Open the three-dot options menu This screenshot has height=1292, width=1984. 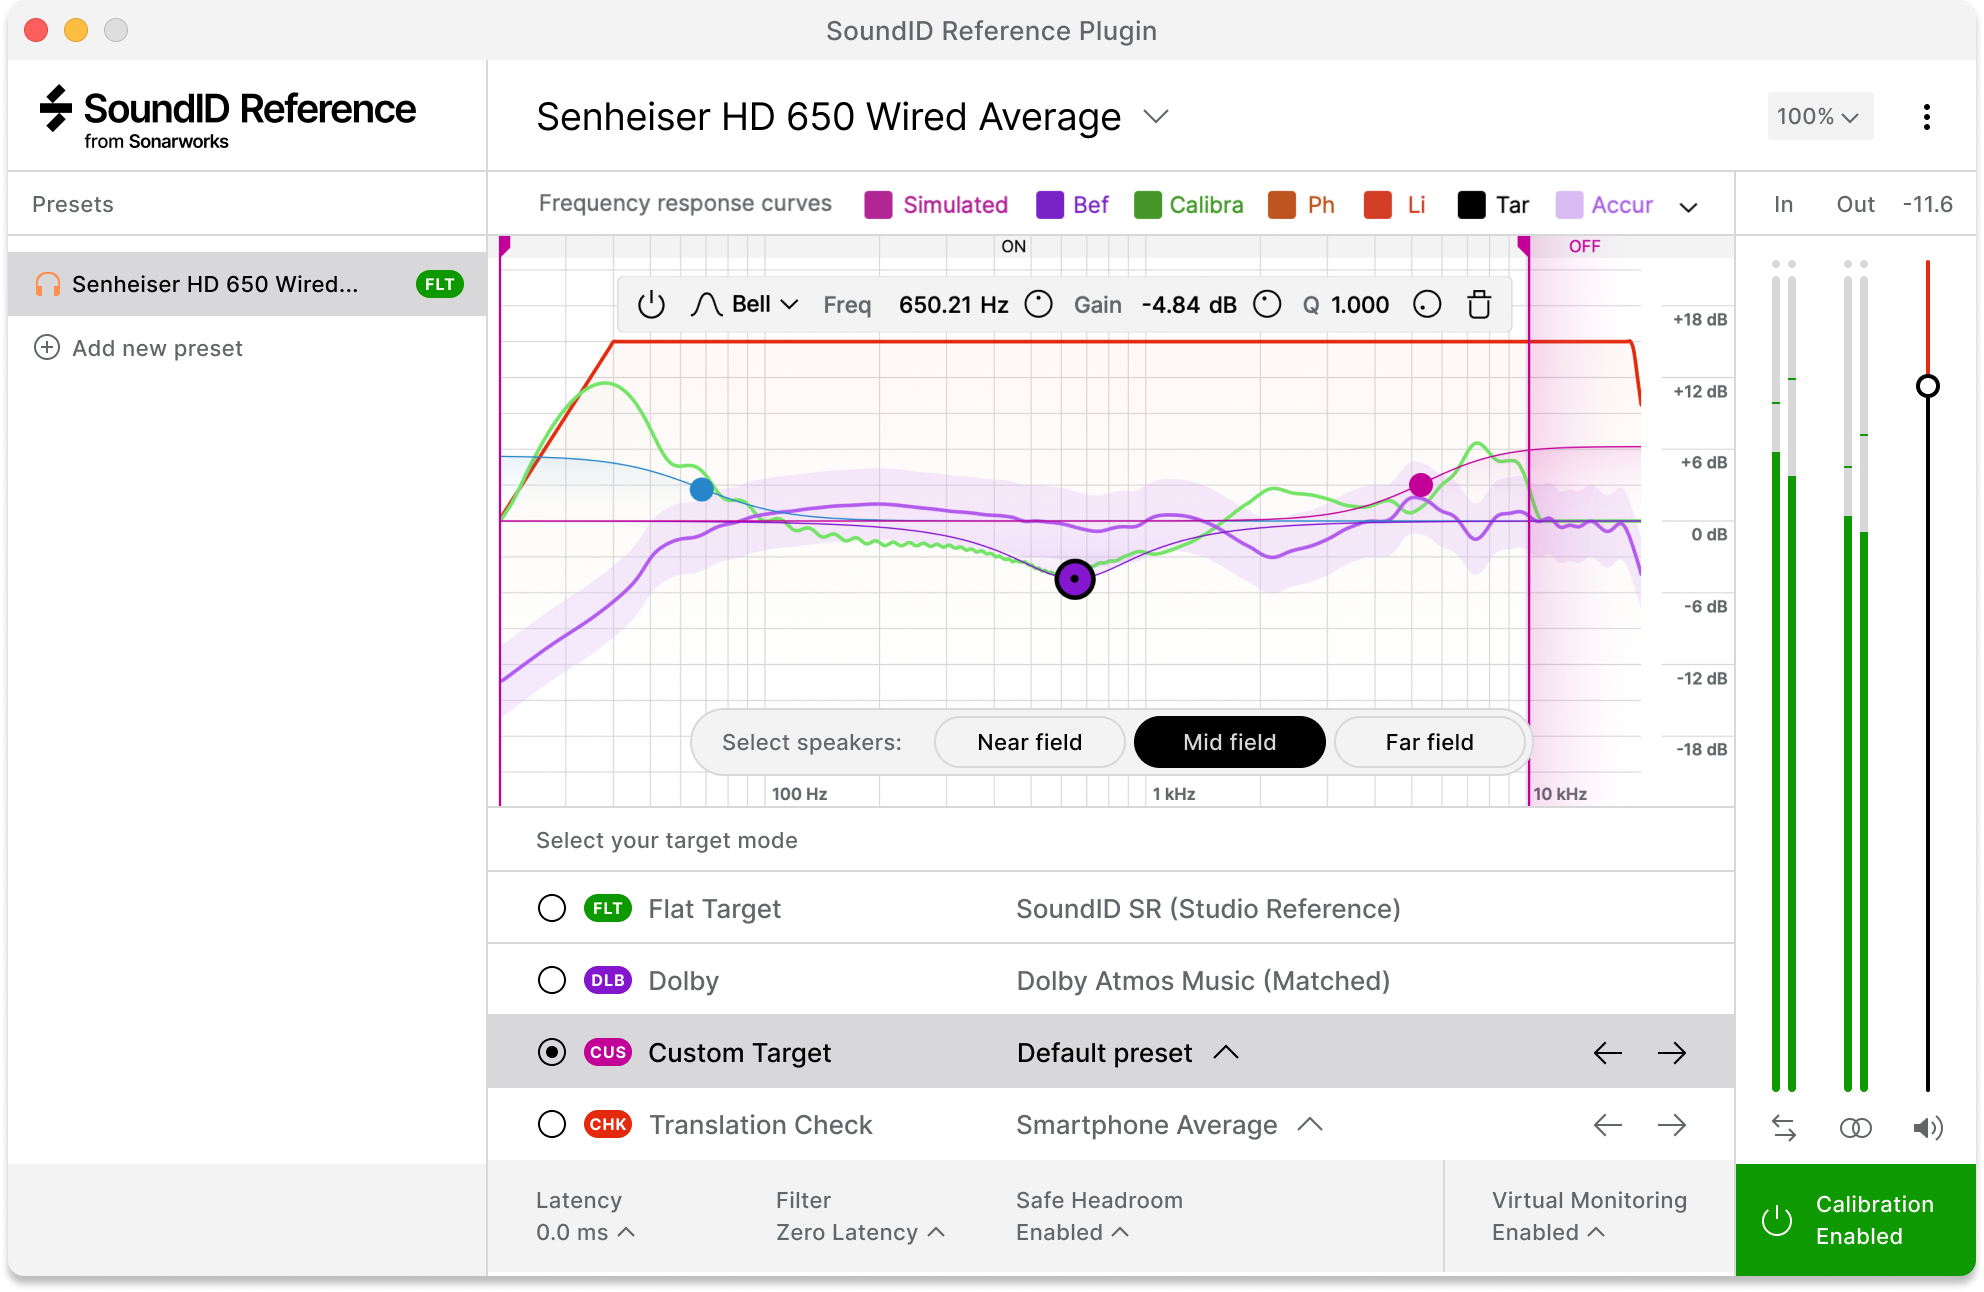click(1926, 117)
